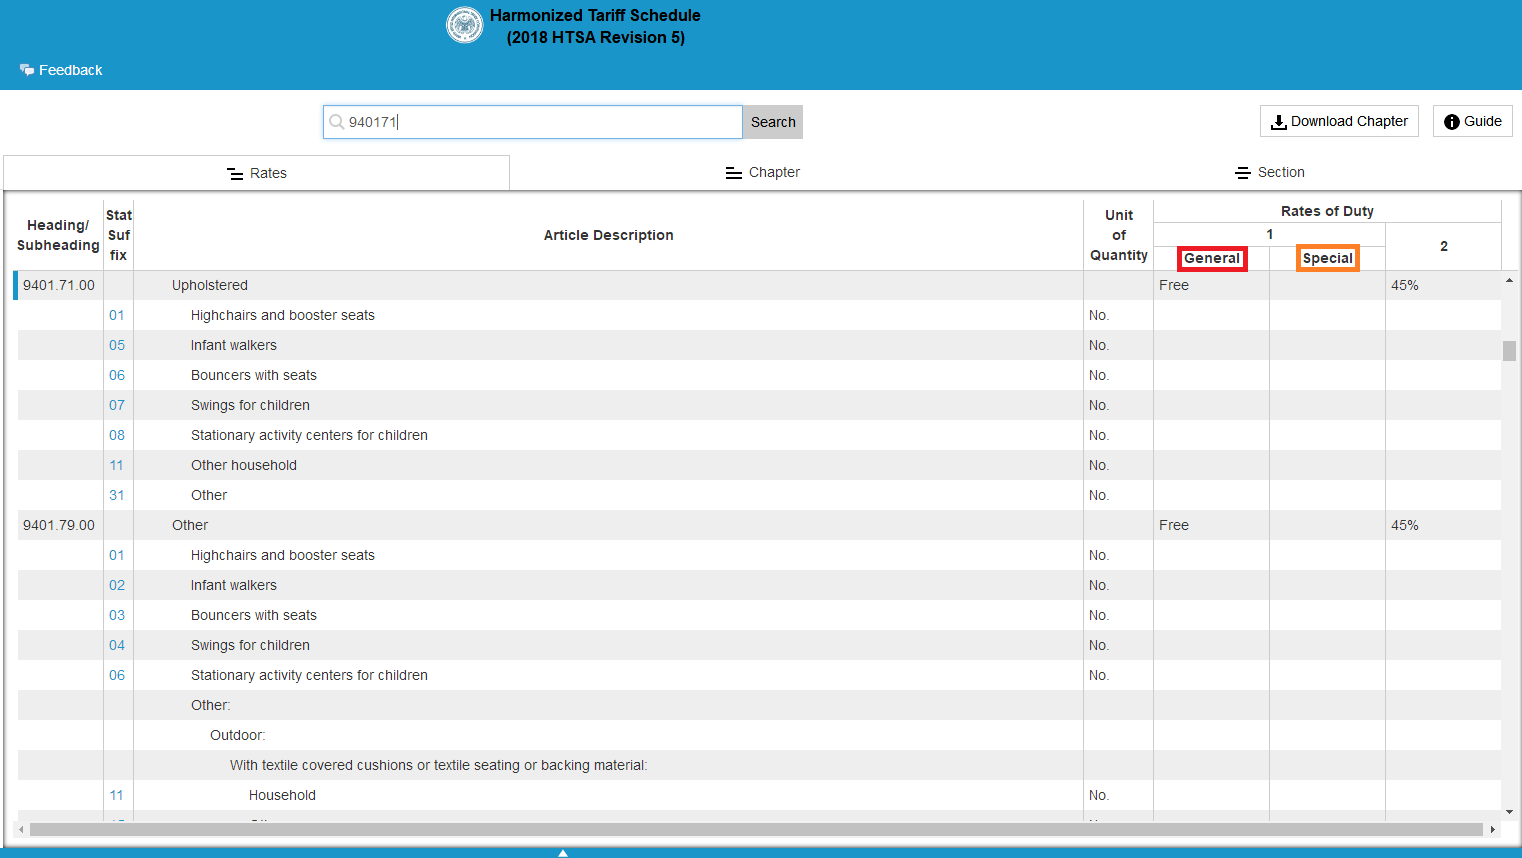Click the column 2 rates header
This screenshot has height=858, width=1522.
point(1444,246)
